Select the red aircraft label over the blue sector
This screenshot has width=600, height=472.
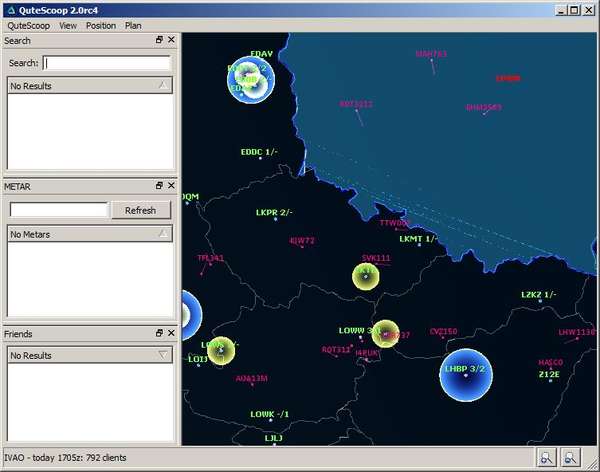tap(508, 78)
